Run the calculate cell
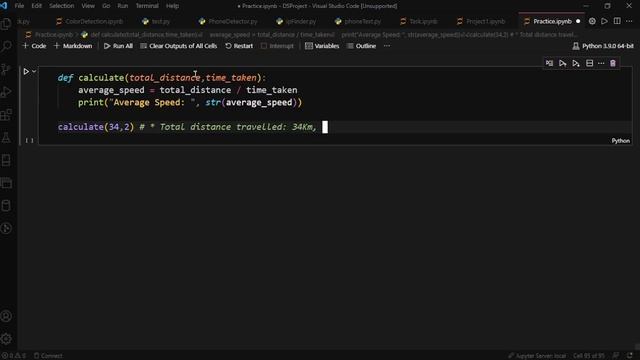 tap(26, 72)
